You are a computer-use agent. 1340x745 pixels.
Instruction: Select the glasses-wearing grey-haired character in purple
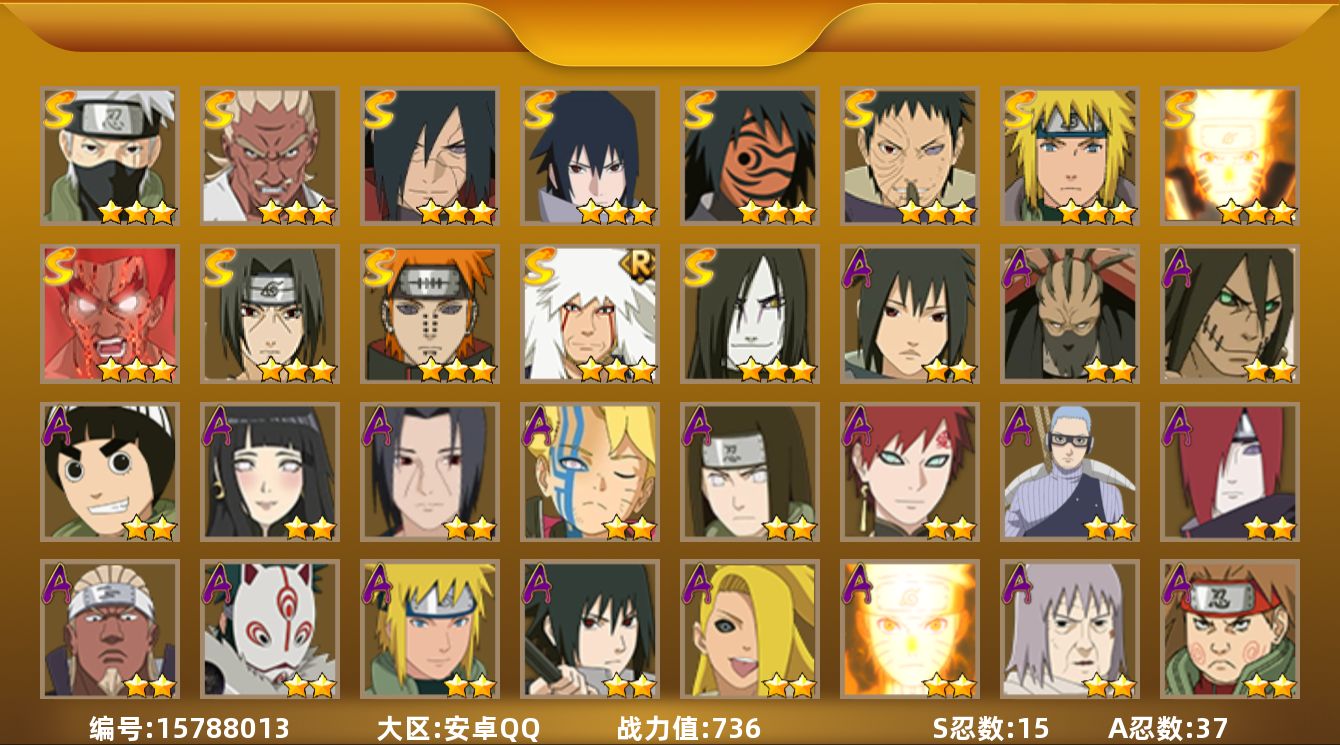[x=1070, y=472]
